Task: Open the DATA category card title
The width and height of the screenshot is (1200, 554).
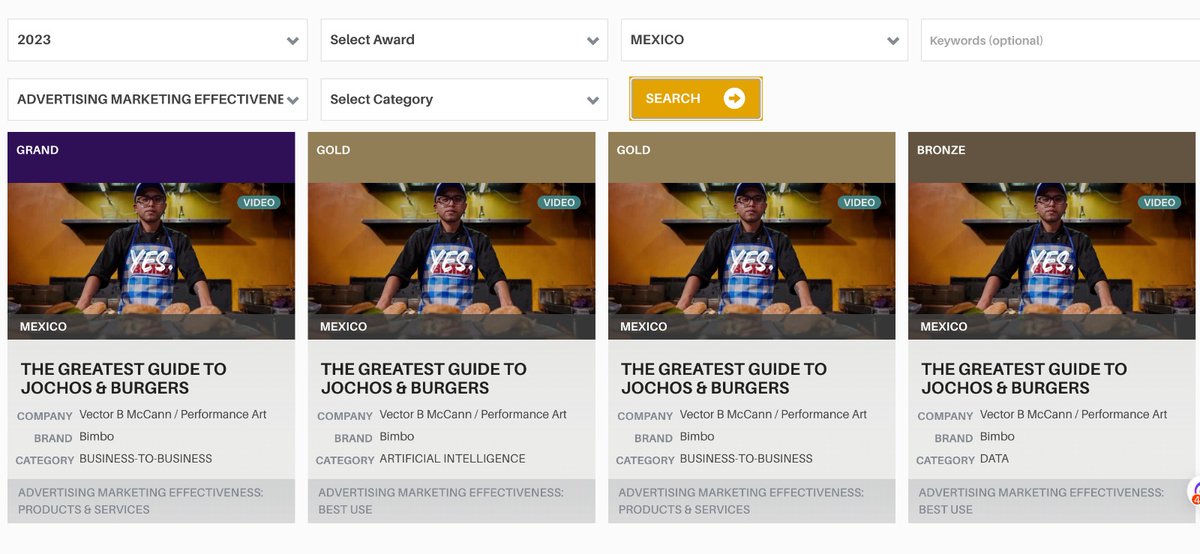Action: tap(1024, 378)
